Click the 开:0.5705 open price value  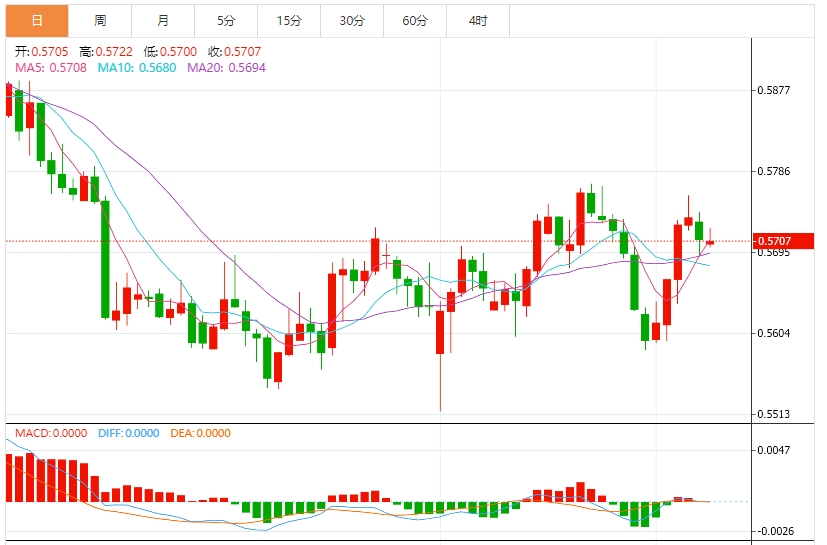pos(42,52)
